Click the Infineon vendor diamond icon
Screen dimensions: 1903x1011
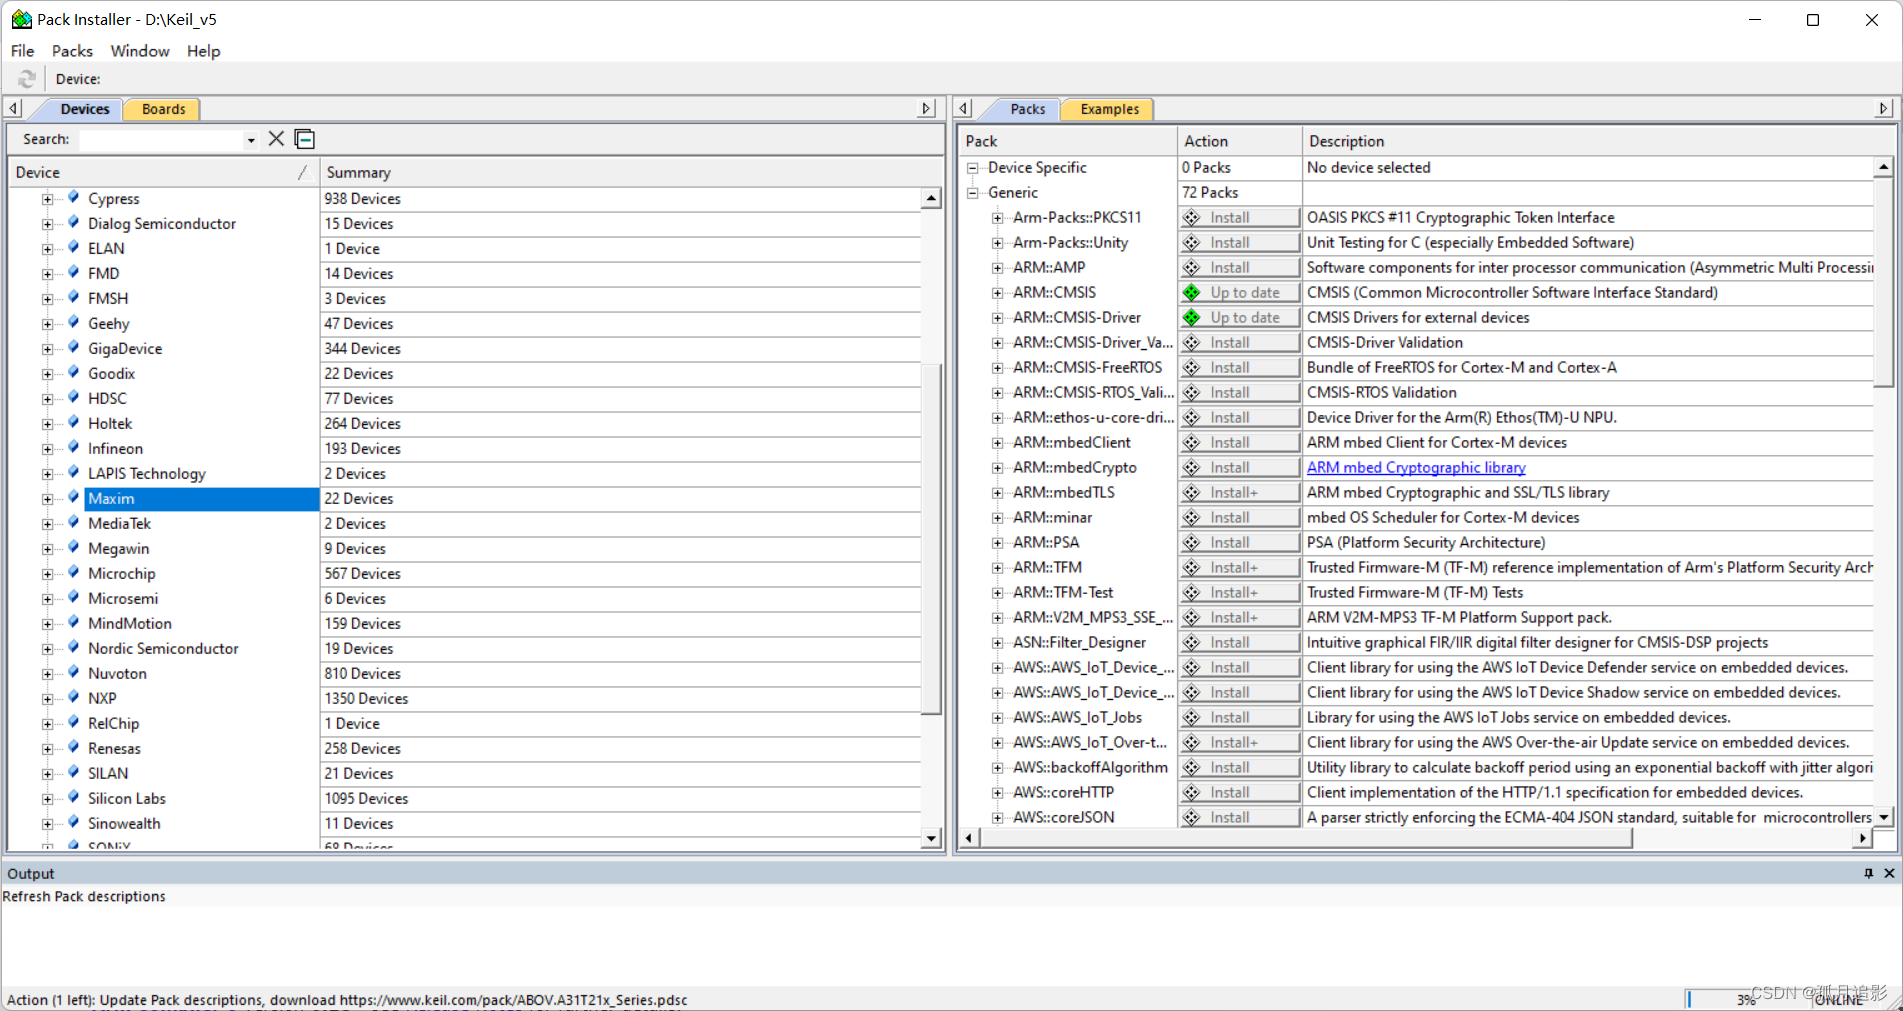coord(73,448)
